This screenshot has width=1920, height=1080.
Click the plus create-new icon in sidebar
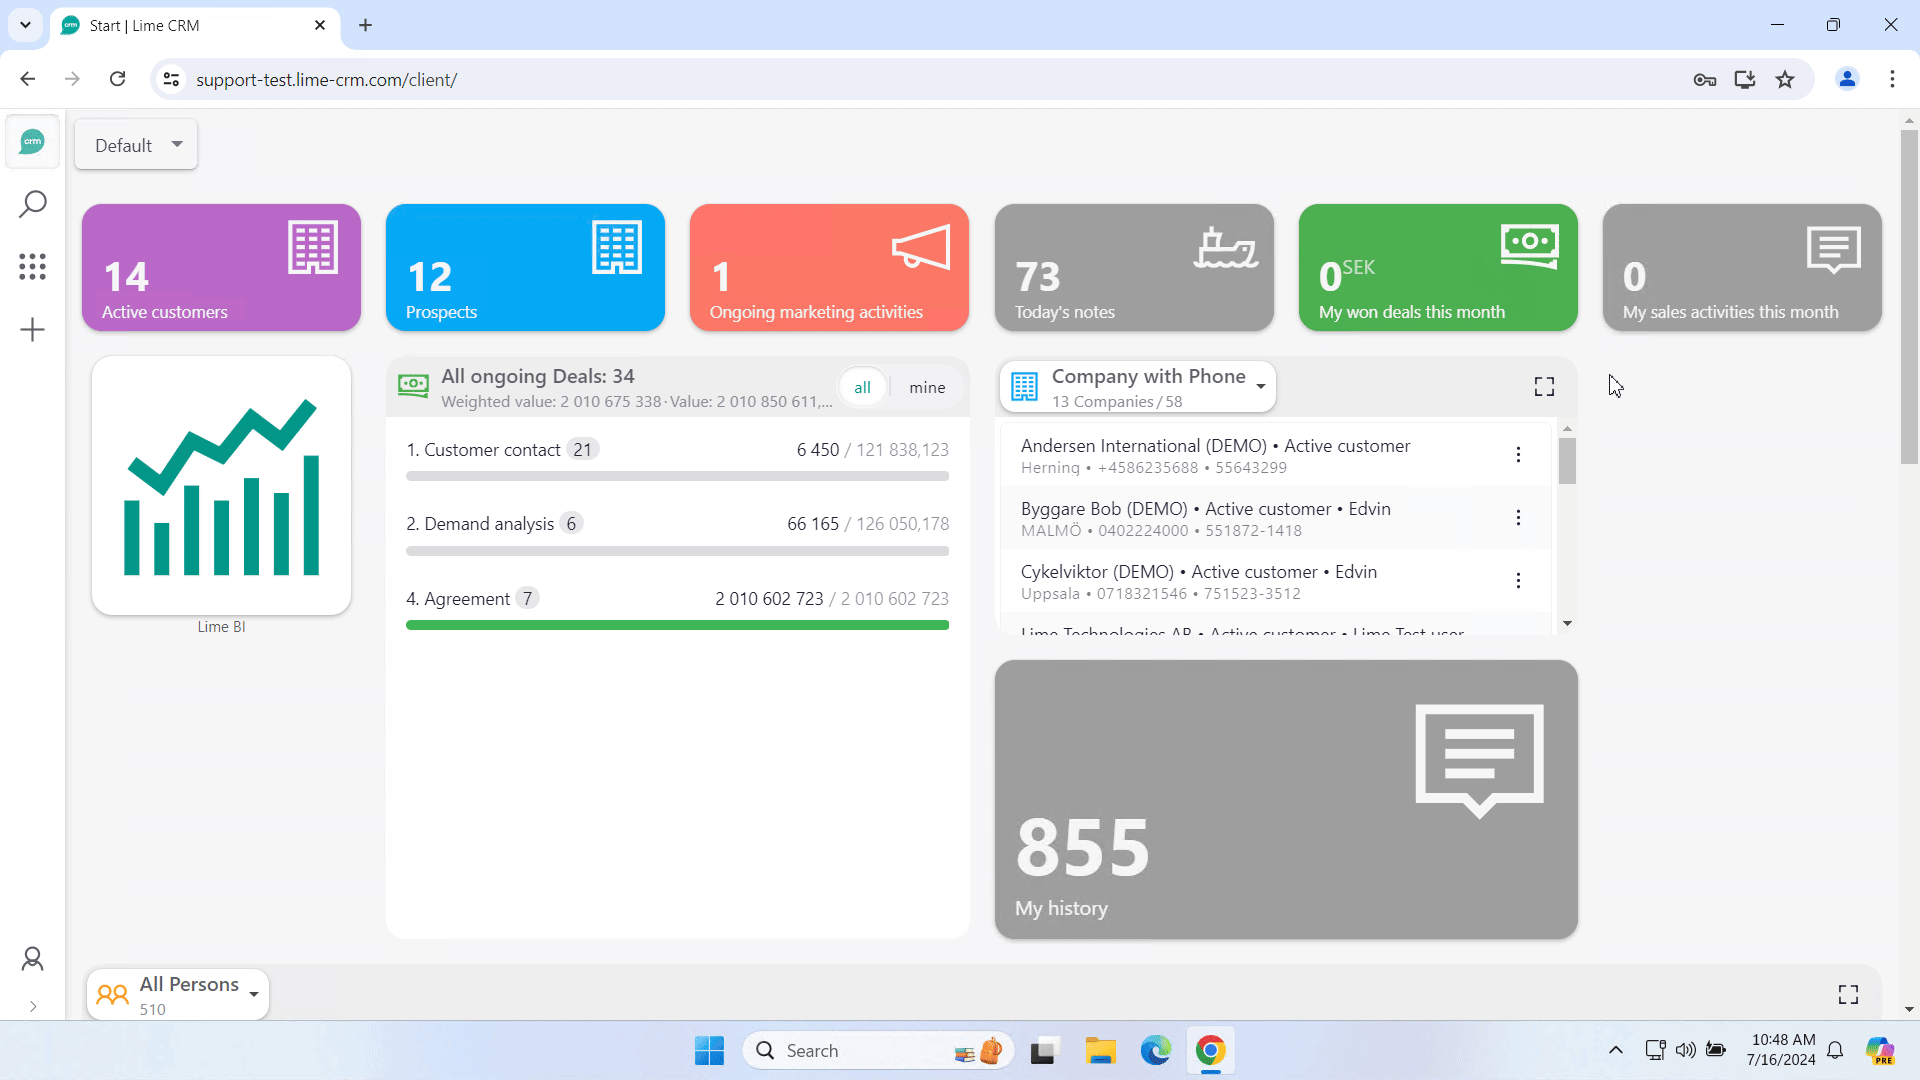(x=33, y=330)
